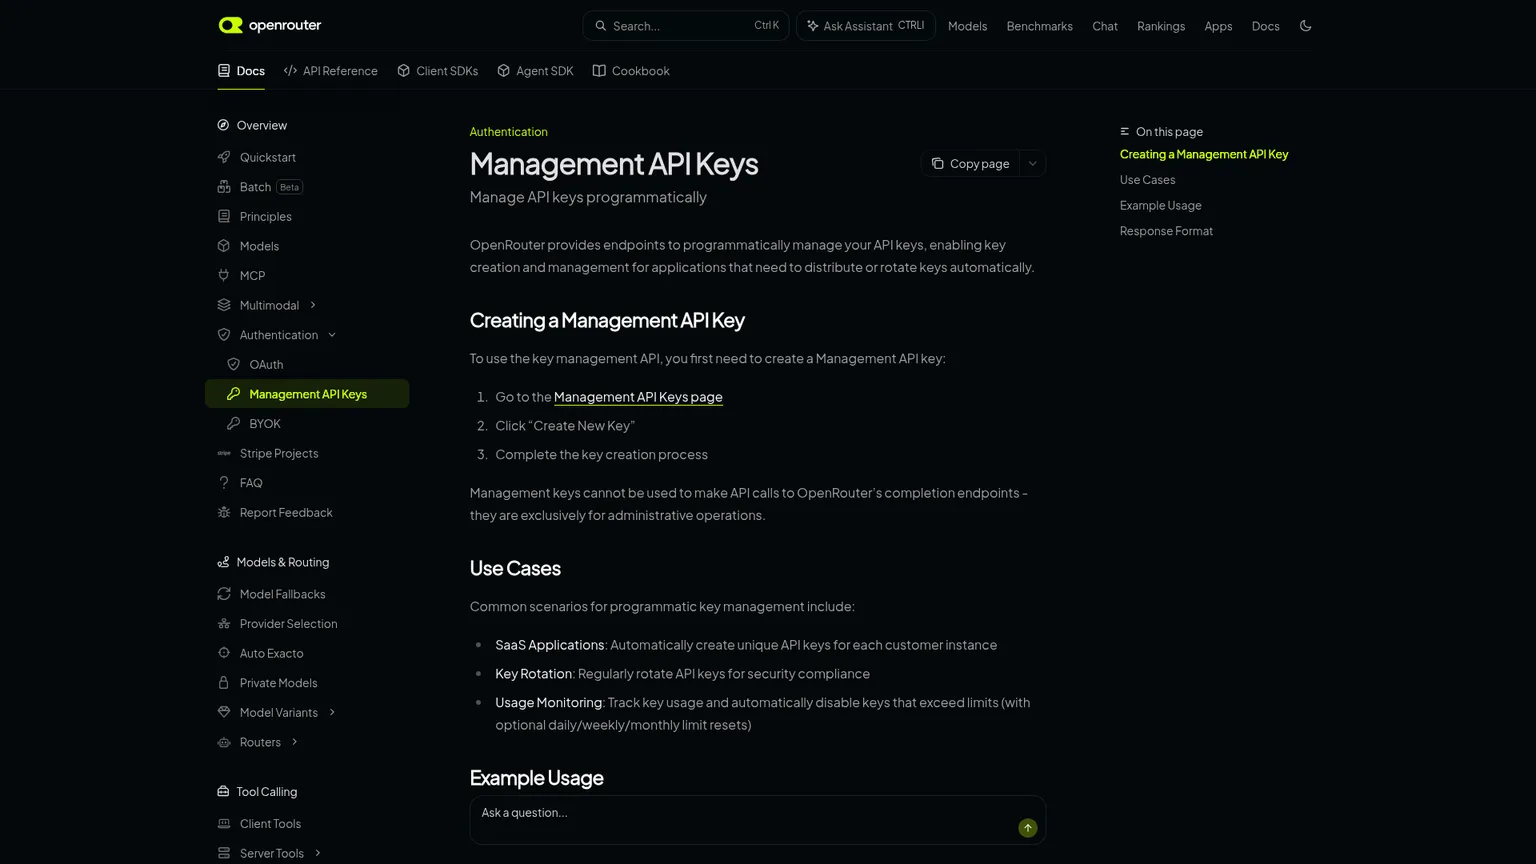Open the Copy page dropdown arrow
Viewport: 1536px width, 864px height.
(1032, 164)
